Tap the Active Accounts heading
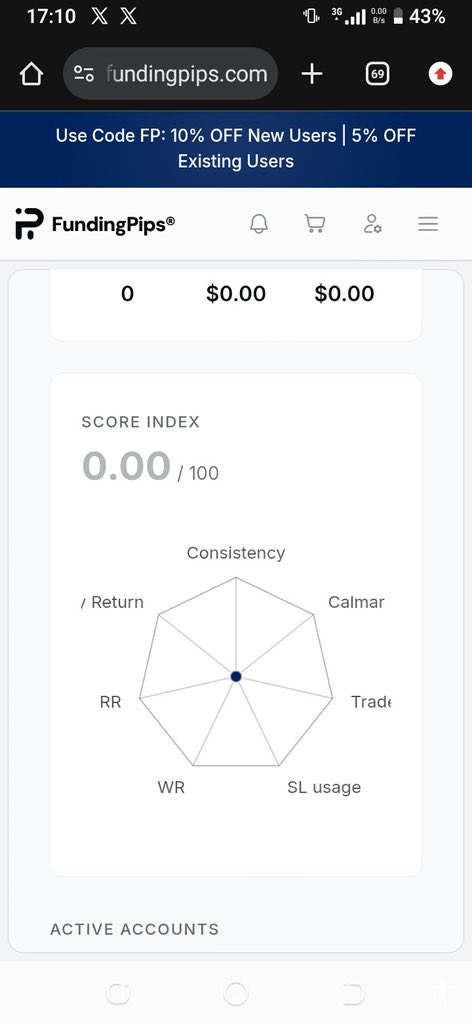 pyautogui.click(x=134, y=929)
